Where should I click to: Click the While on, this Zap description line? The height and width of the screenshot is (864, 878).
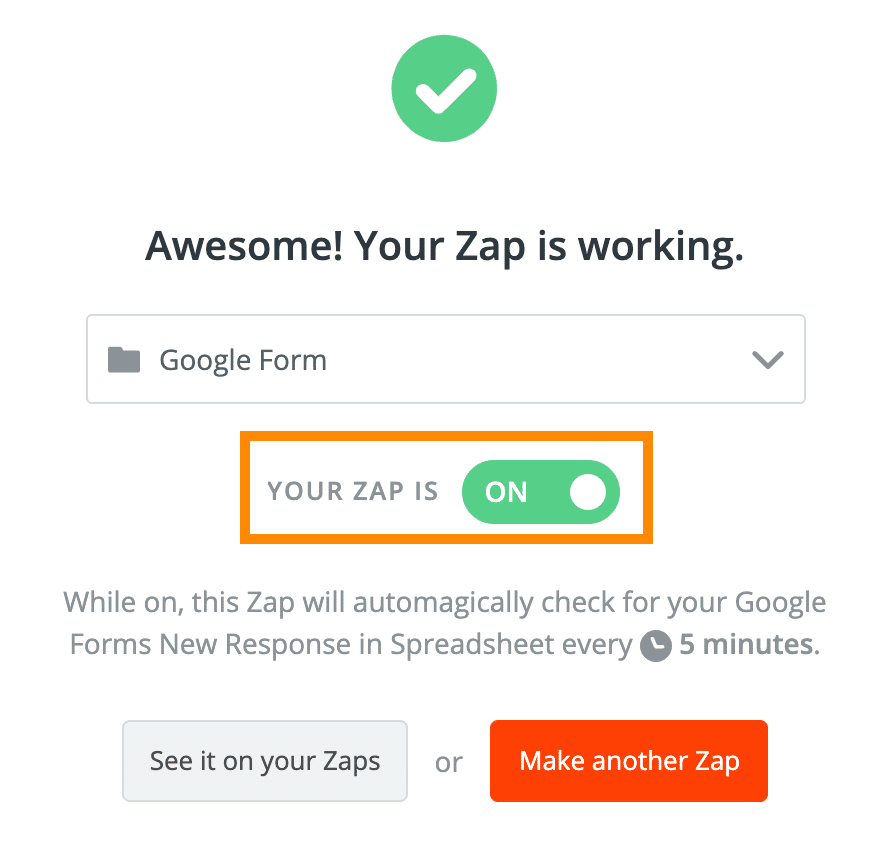pyautogui.click(x=444, y=604)
